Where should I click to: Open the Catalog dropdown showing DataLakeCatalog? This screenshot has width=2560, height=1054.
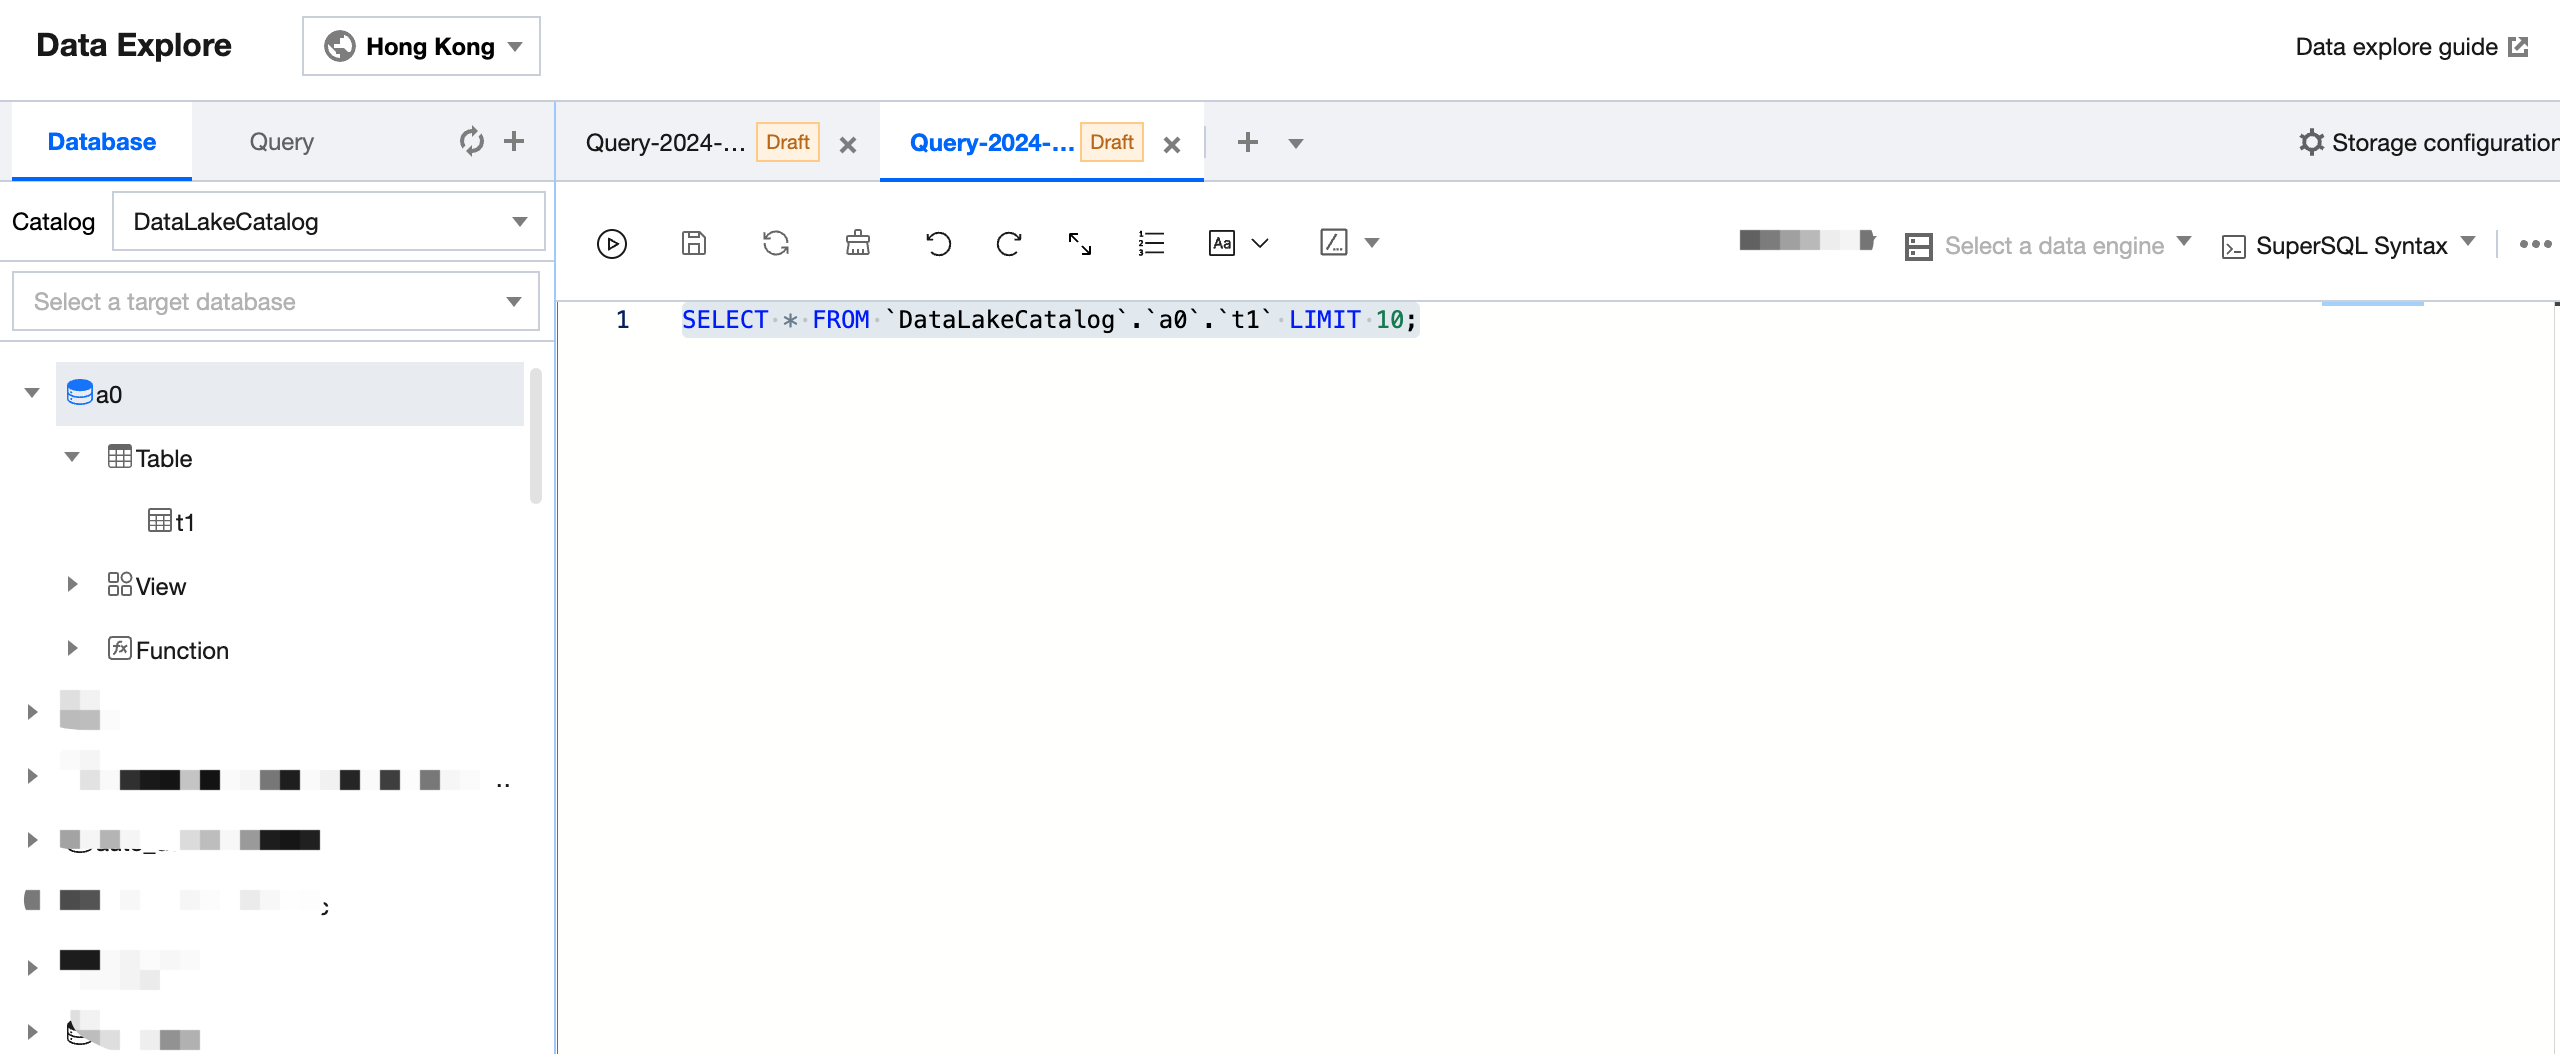click(x=328, y=222)
